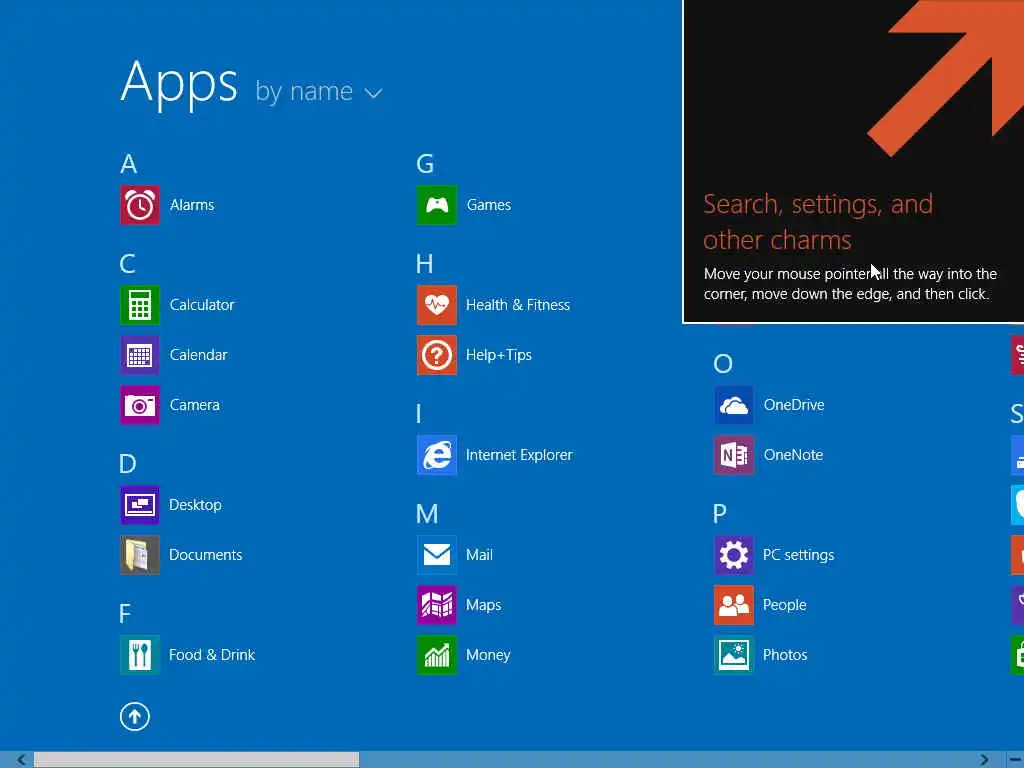This screenshot has width=1024, height=768.
Task: Open the OneDrive cloud icon
Action: click(734, 405)
